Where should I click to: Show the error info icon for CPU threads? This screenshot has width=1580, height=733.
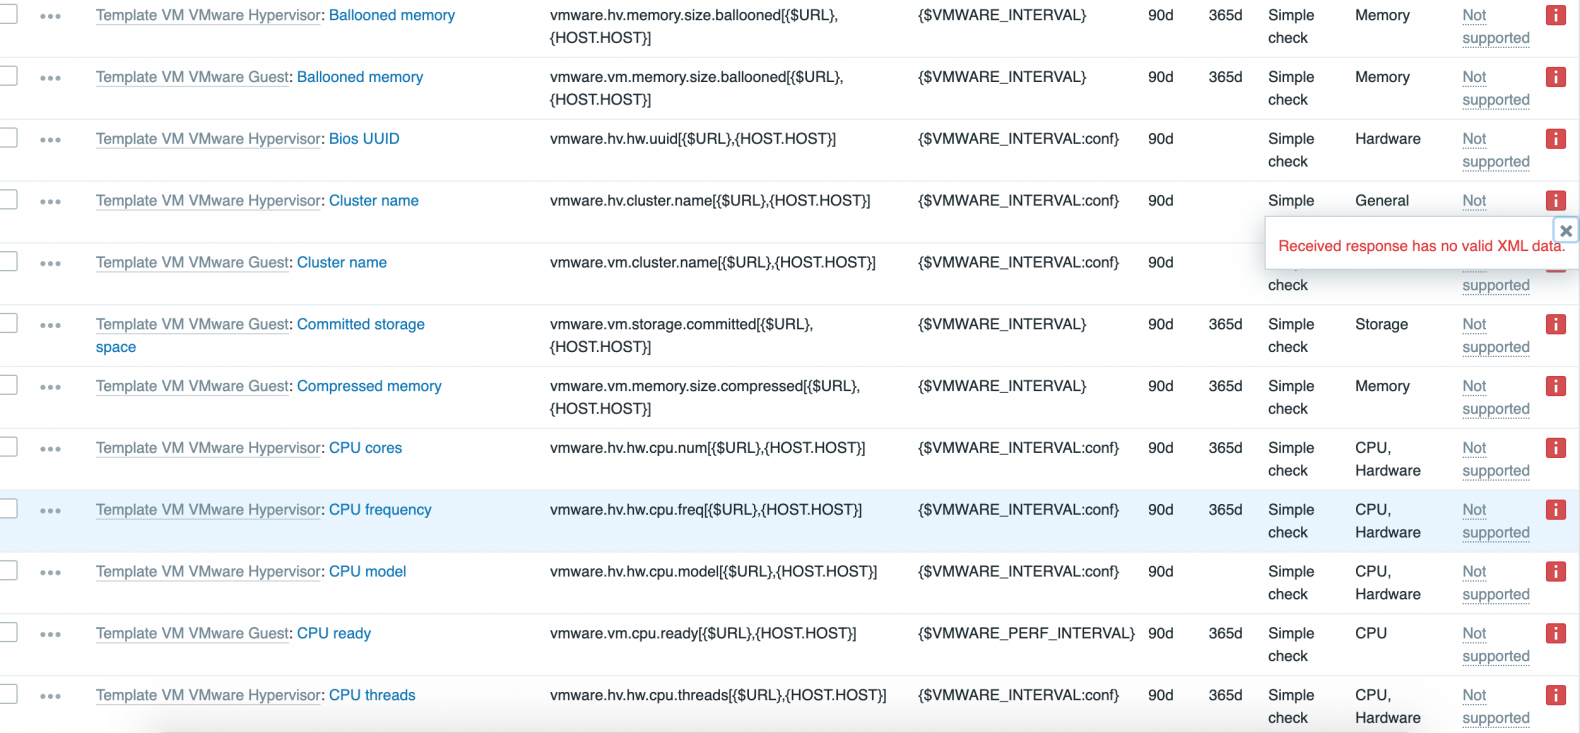click(1556, 695)
